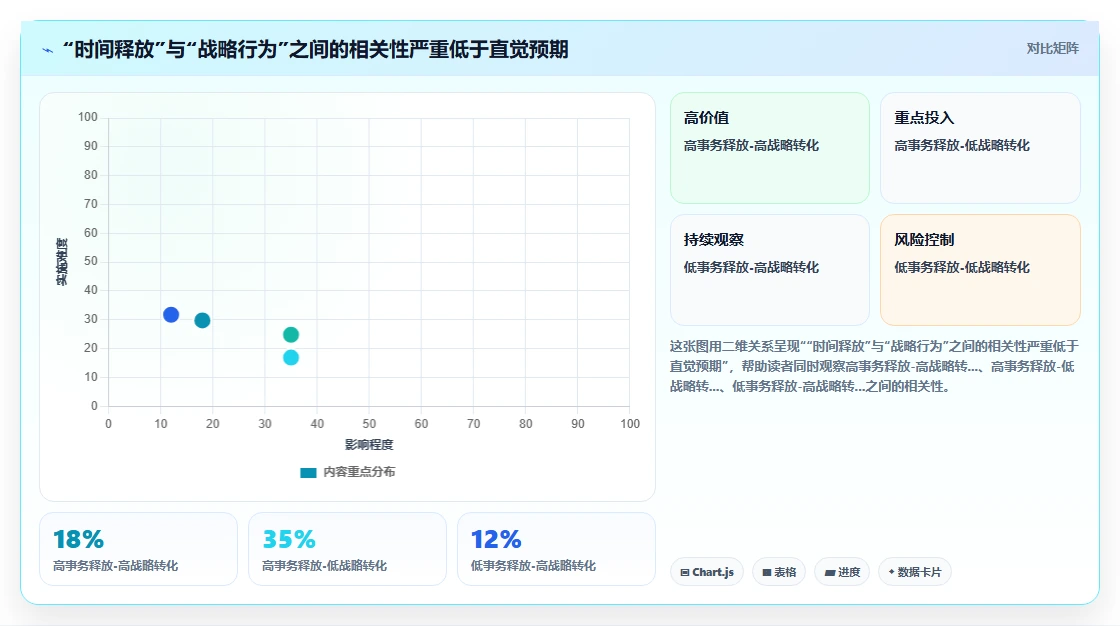Click the 影响程度 x-axis label

point(369,444)
